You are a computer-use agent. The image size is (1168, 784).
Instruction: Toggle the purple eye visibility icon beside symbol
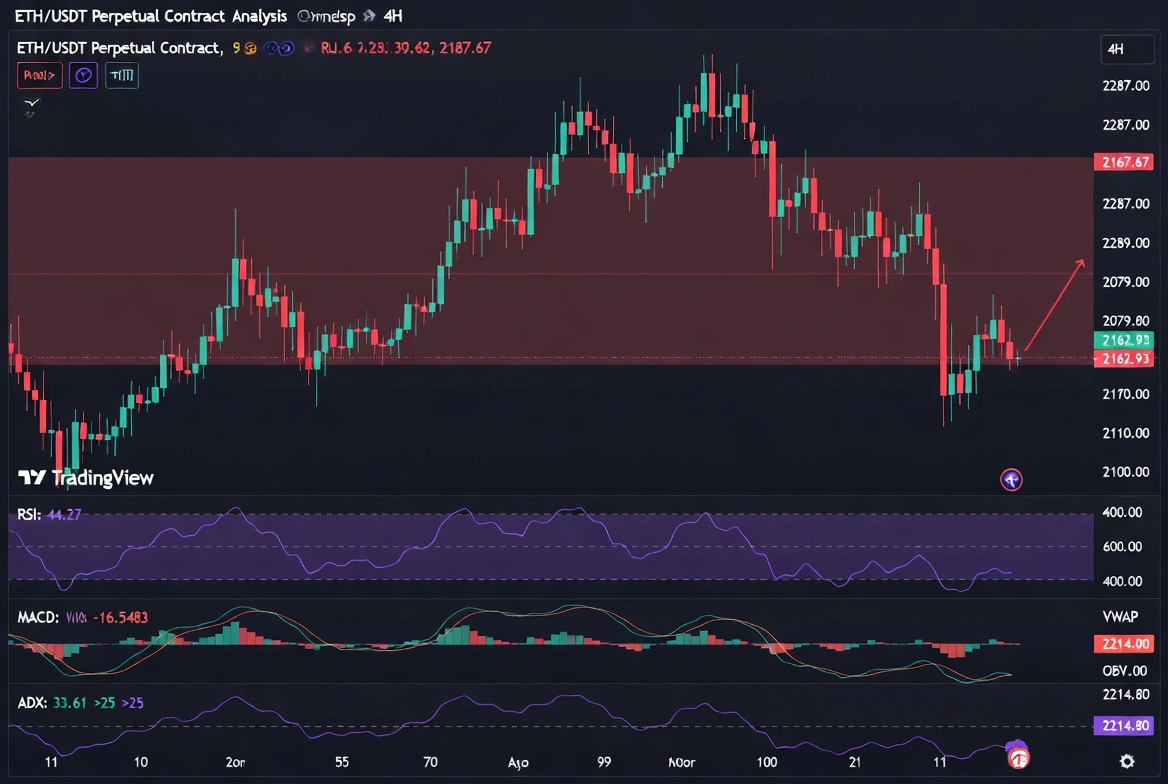[284, 47]
